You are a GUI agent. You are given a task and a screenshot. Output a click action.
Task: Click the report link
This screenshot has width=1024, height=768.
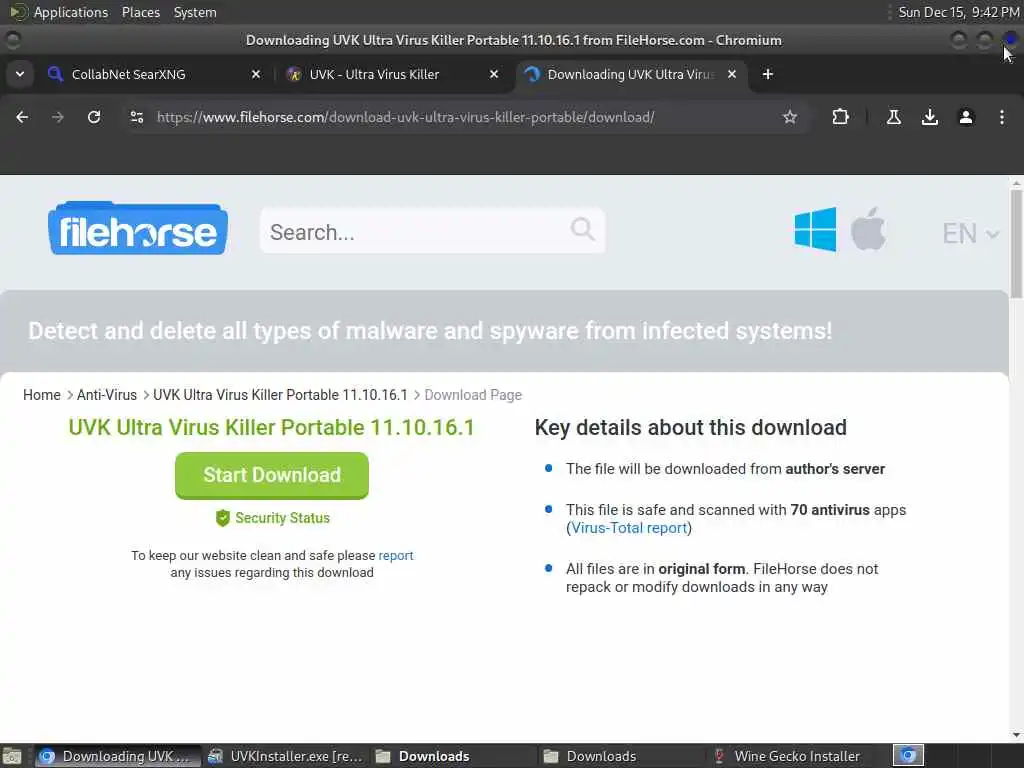tap(396, 556)
